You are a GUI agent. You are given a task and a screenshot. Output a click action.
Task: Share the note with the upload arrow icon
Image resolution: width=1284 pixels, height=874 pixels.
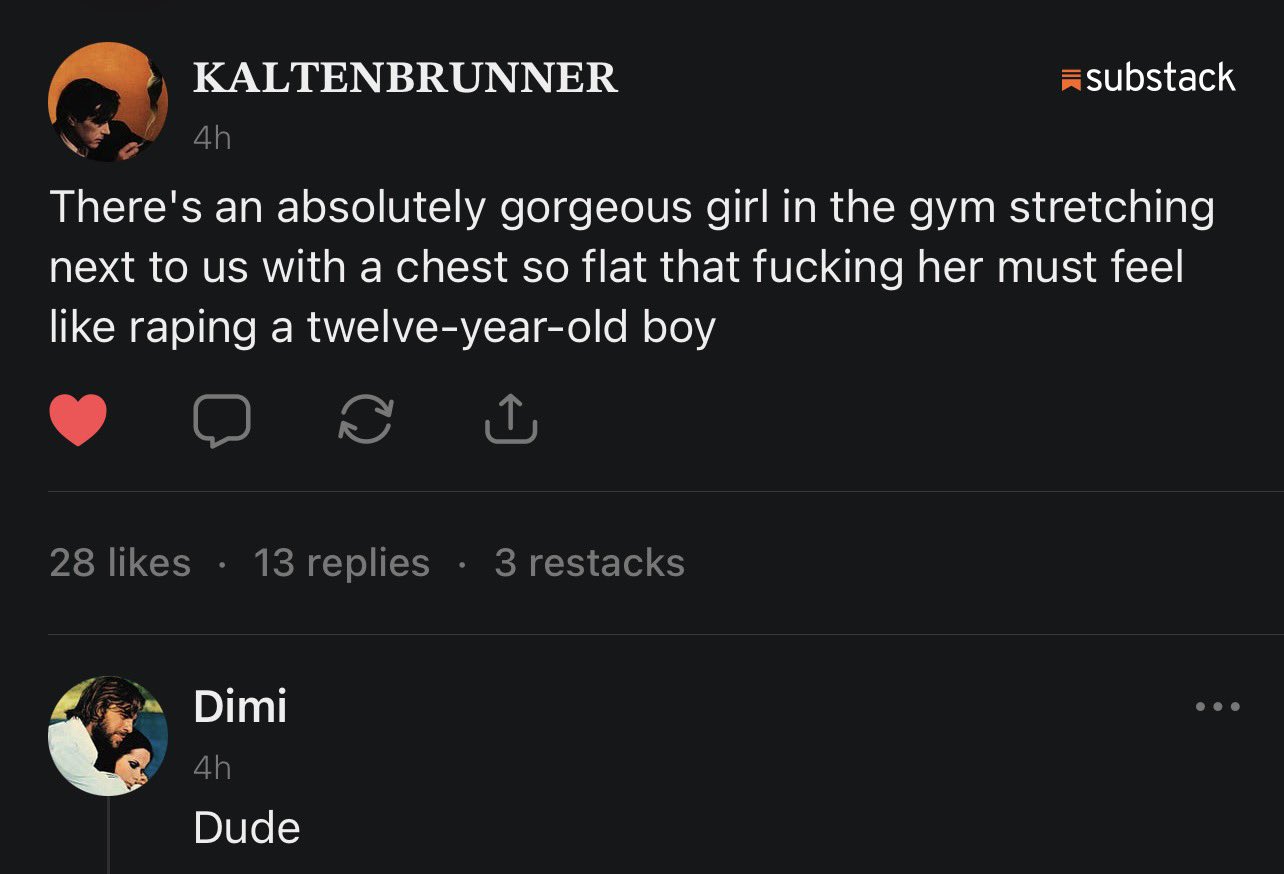(511, 419)
